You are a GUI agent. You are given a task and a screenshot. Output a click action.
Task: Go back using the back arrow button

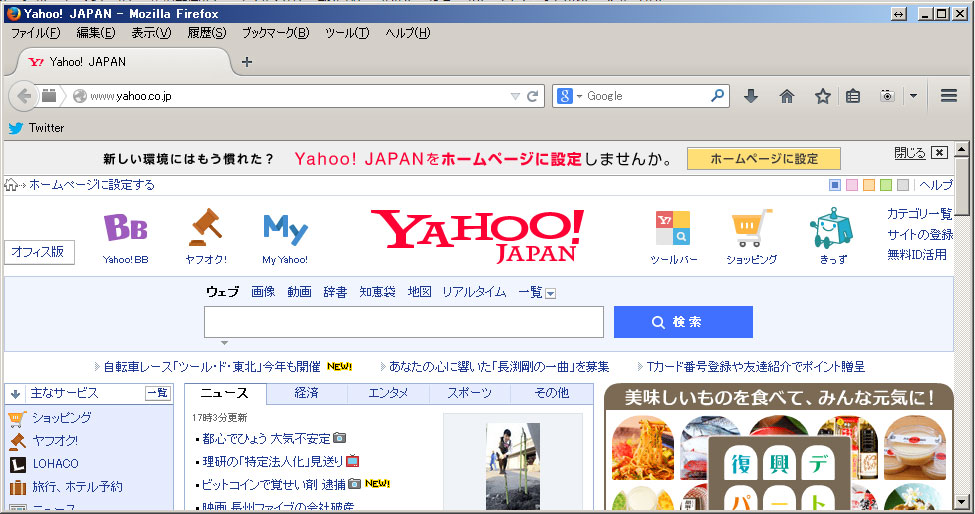24,96
